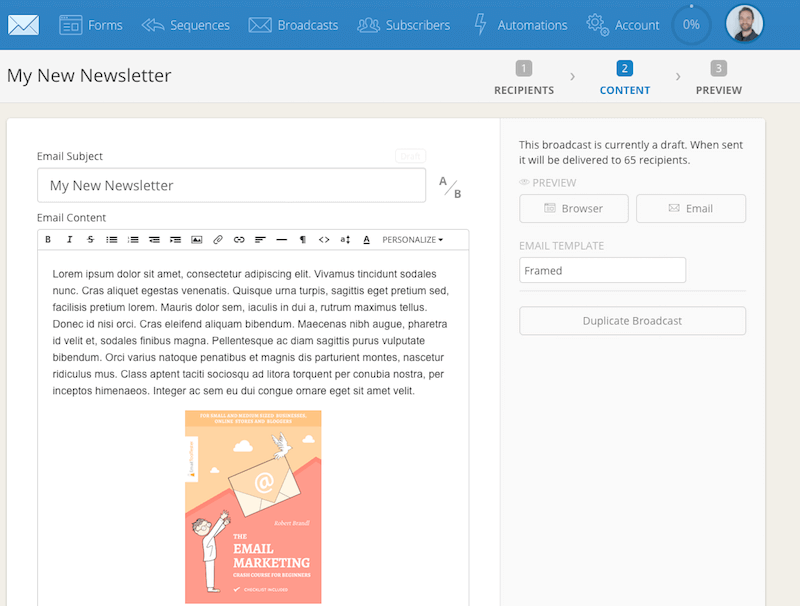Toggle bold formatting in the editor toolbar
800x606 pixels.
coord(48,240)
